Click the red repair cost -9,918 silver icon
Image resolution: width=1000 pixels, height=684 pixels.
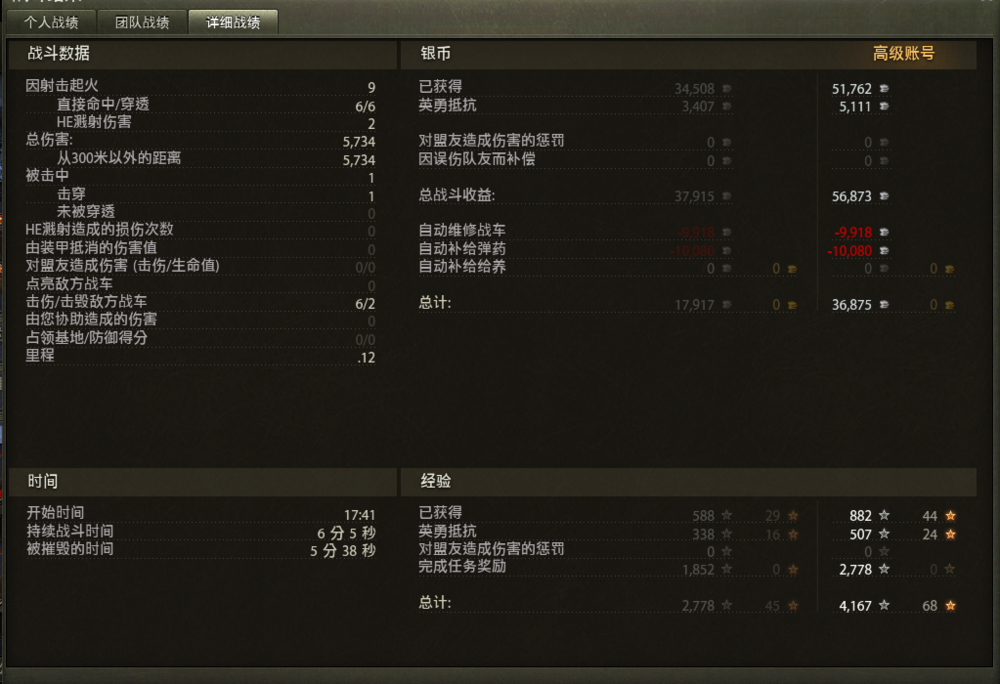tap(884, 232)
